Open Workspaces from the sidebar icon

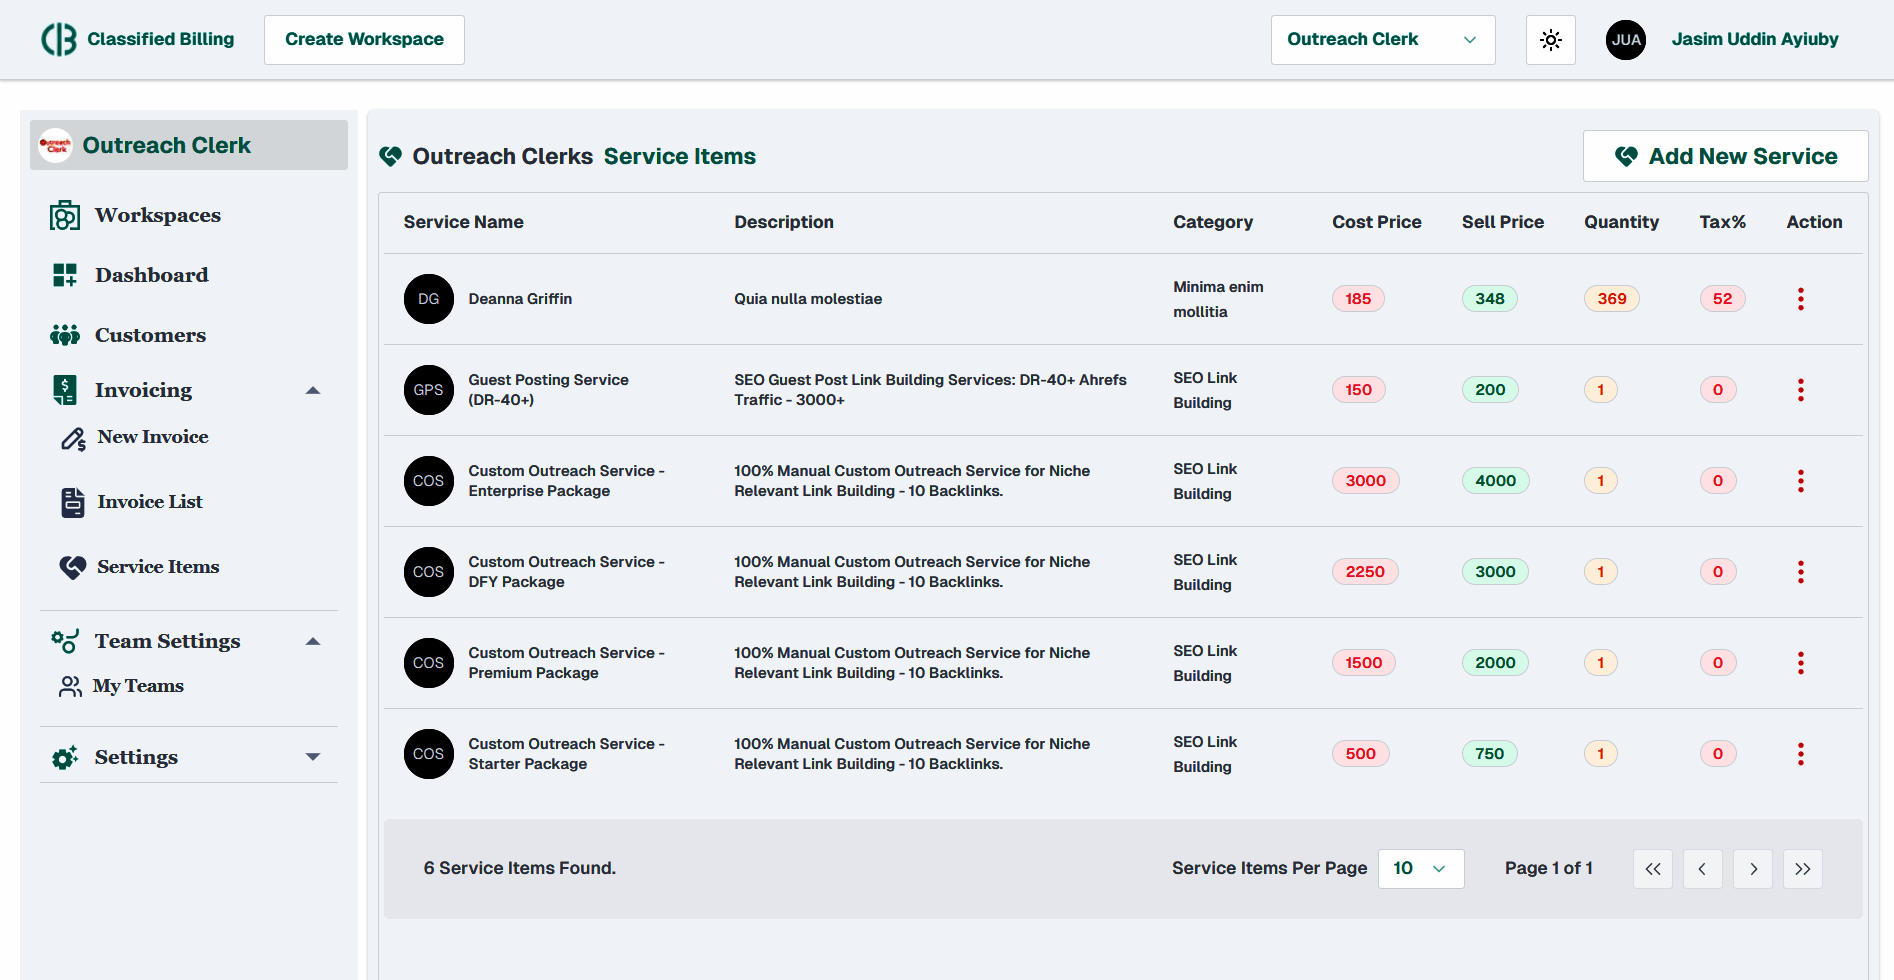coord(65,216)
